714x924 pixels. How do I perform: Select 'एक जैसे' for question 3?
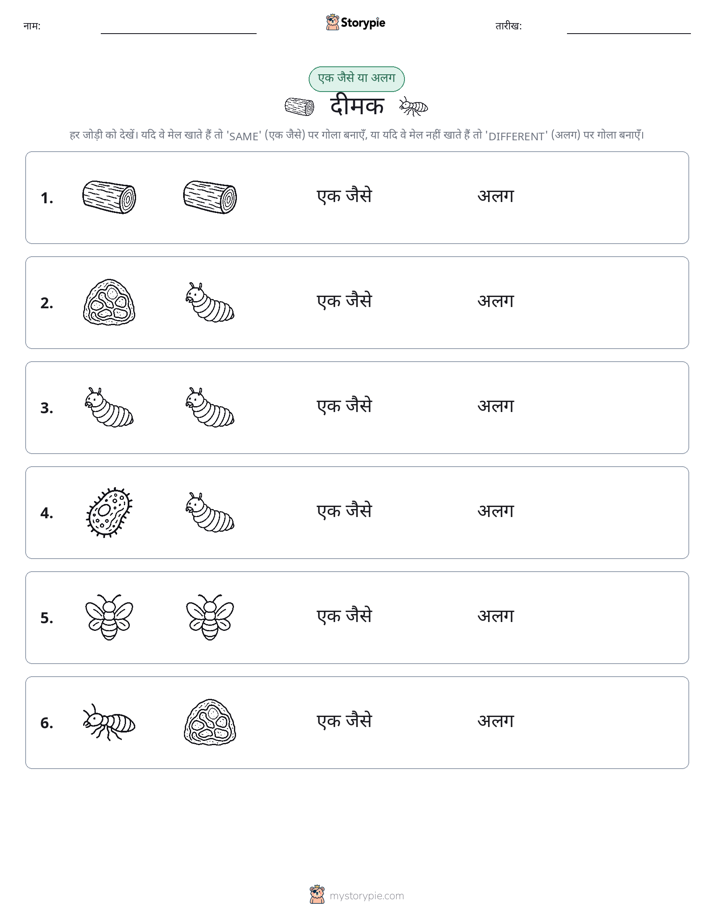click(x=344, y=406)
